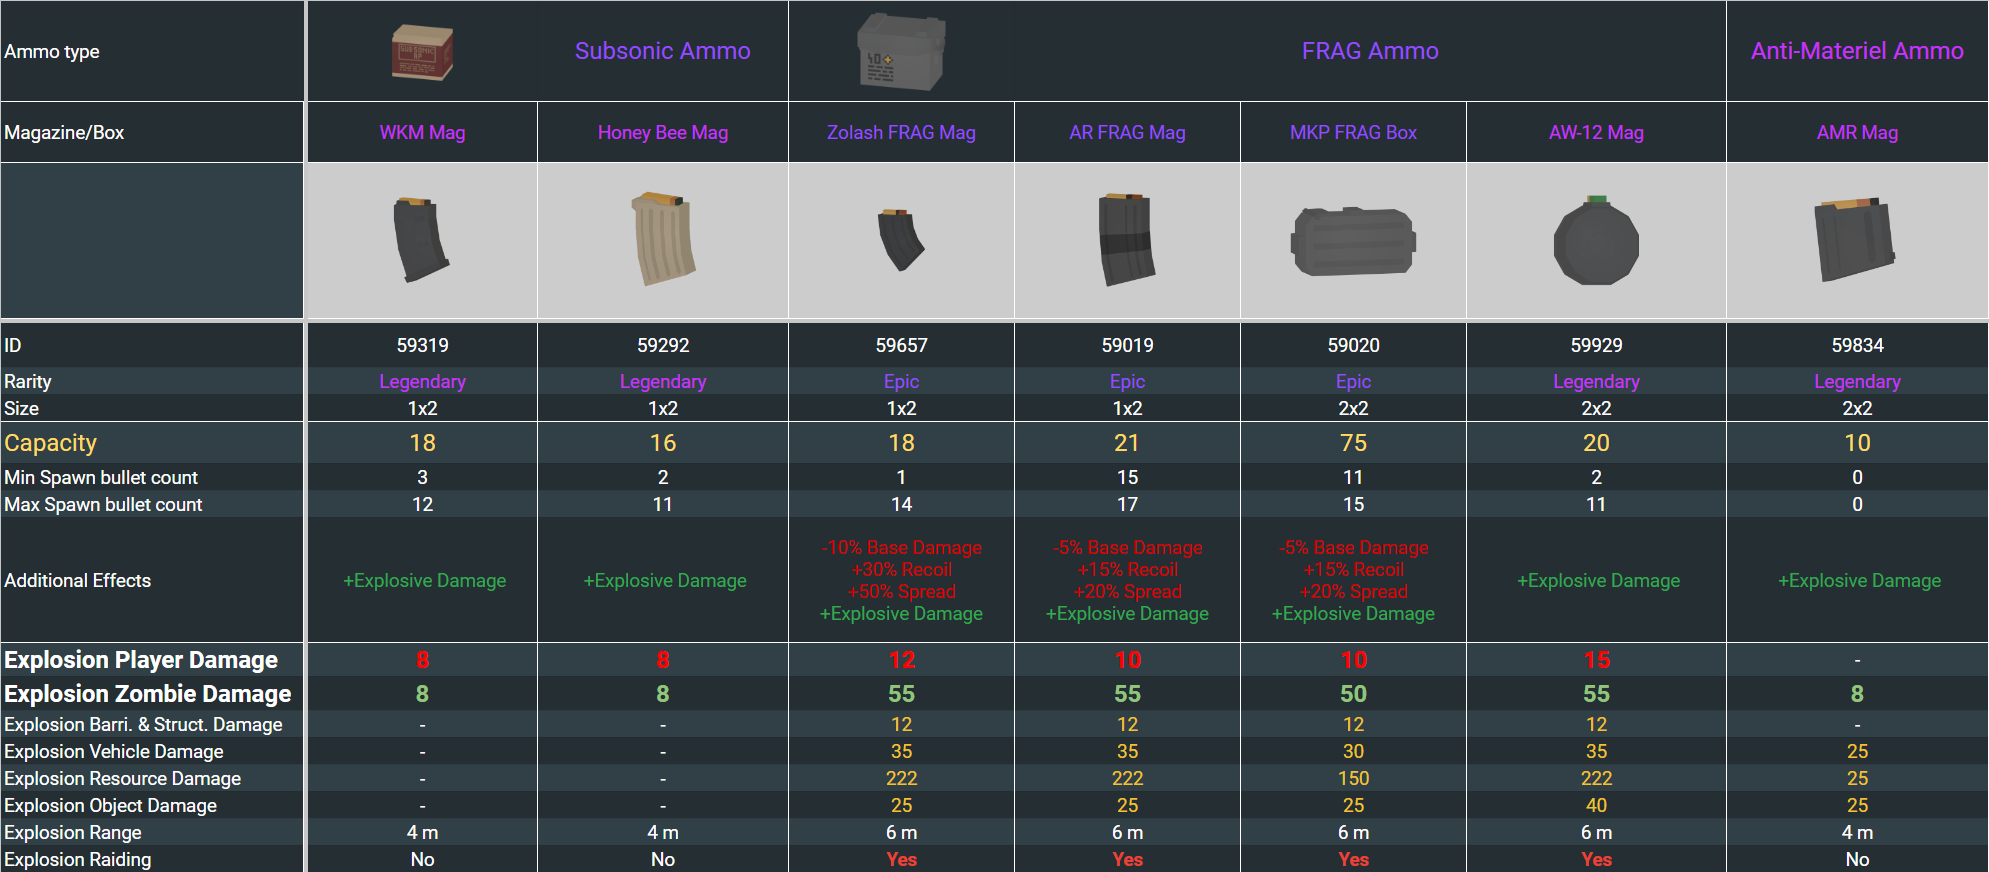1989x872 pixels.
Task: Follow the MKP FRAG Box link
Action: [1353, 133]
